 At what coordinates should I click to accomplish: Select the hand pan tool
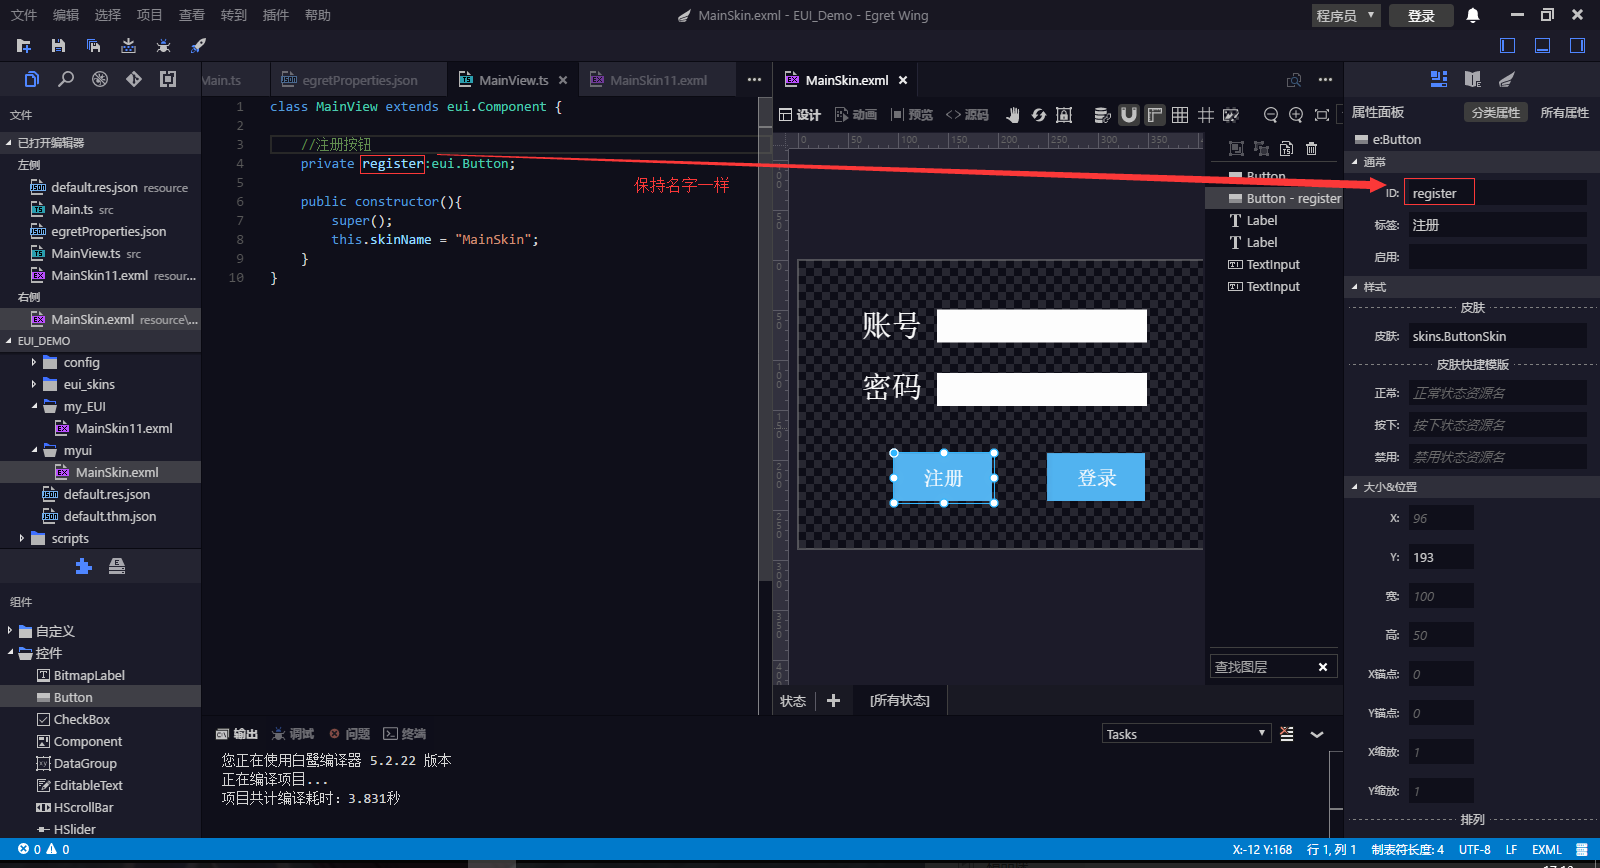tap(1013, 115)
